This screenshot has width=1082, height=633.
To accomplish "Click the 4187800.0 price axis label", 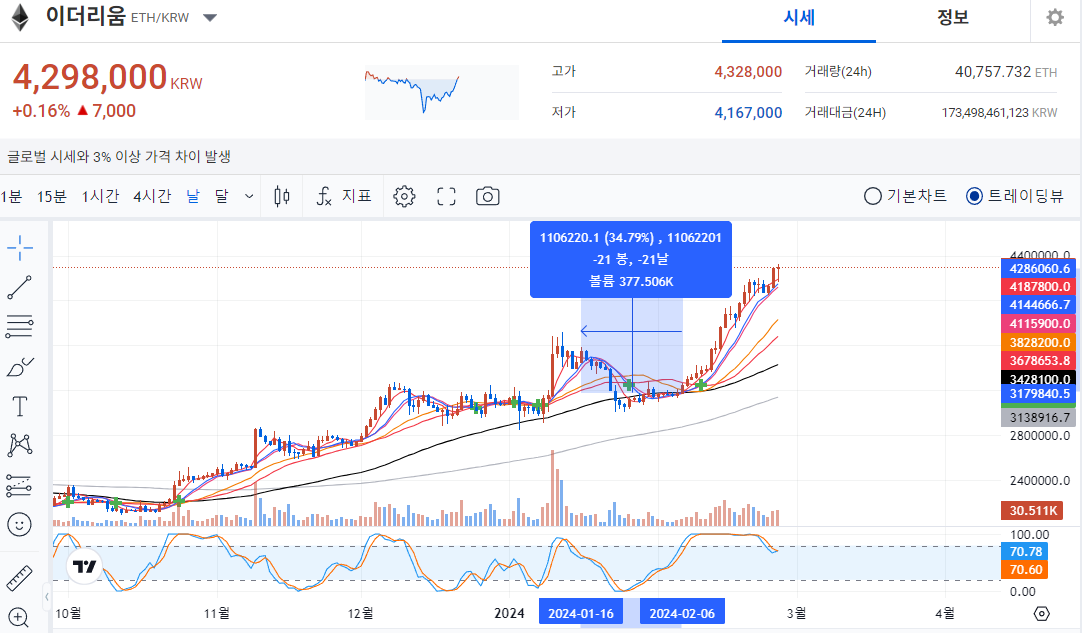I will tap(1039, 286).
